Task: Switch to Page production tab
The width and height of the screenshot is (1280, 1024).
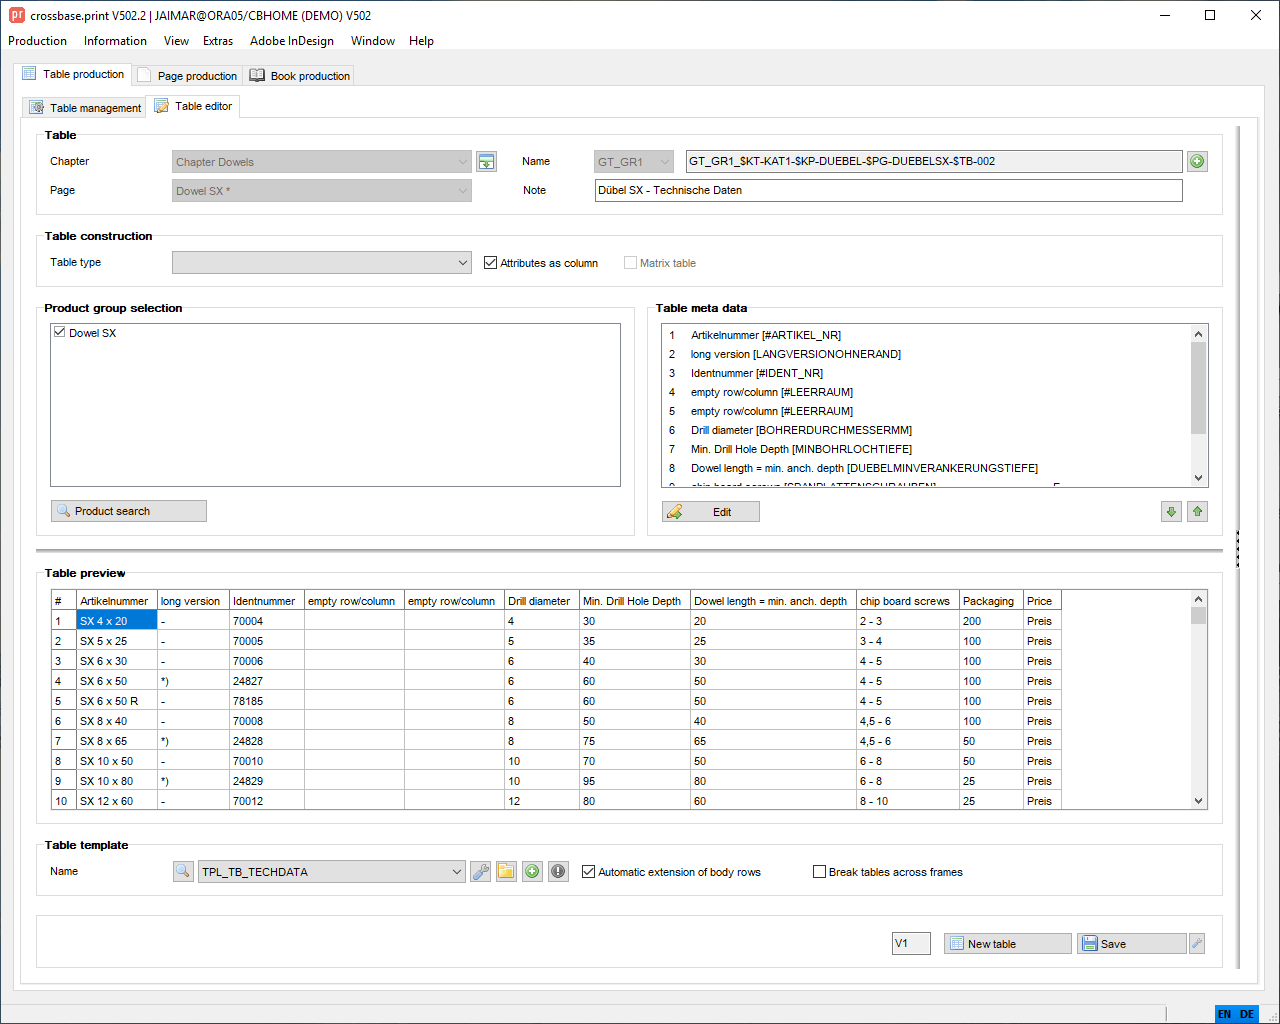Action: [x=187, y=75]
